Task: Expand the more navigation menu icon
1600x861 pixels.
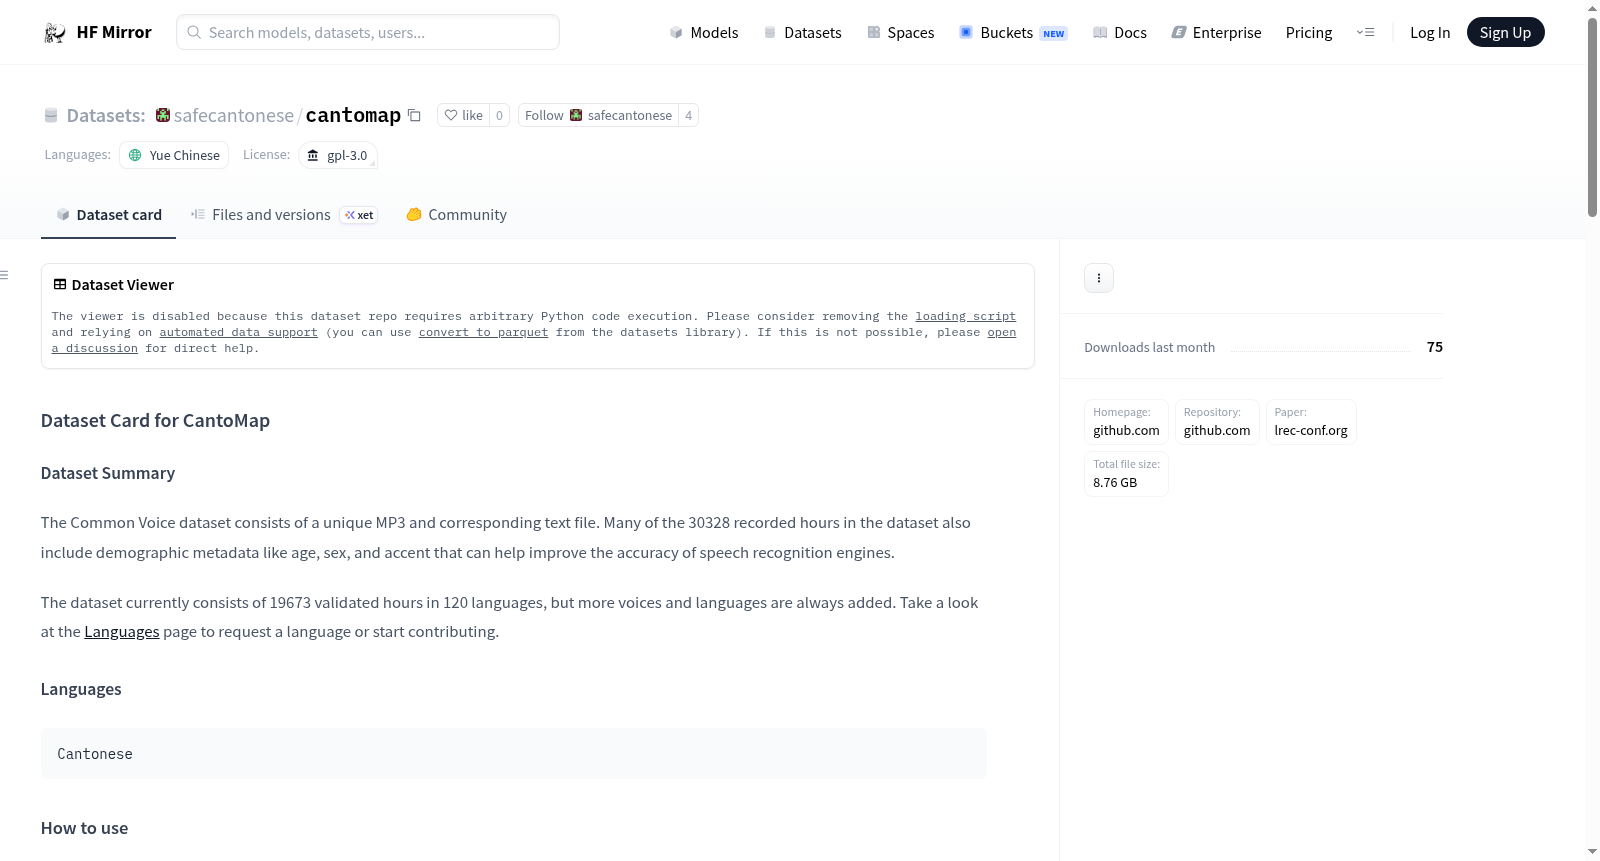Action: (1365, 32)
